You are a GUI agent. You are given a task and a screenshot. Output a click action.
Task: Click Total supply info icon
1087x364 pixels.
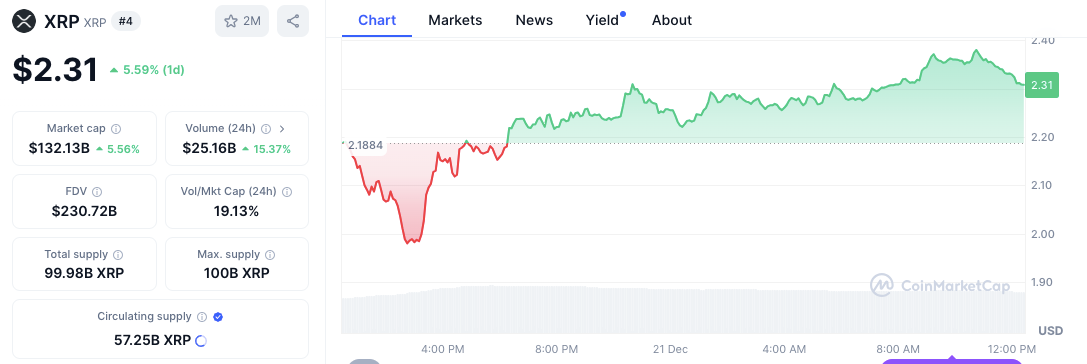tap(119, 255)
